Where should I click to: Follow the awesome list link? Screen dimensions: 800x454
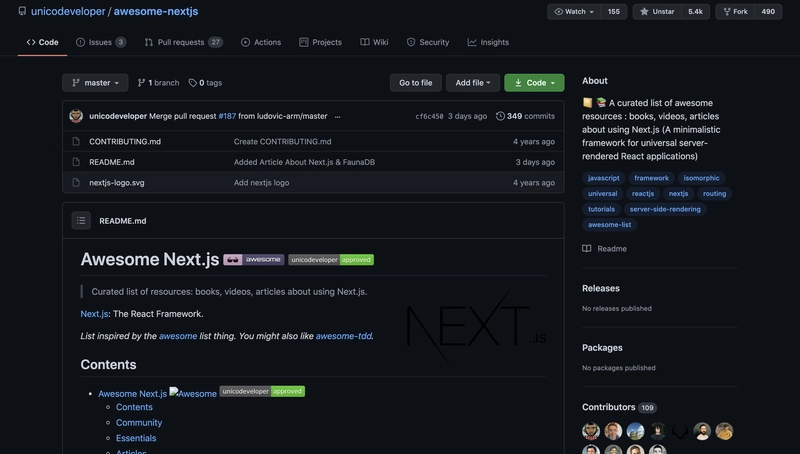[178, 336]
